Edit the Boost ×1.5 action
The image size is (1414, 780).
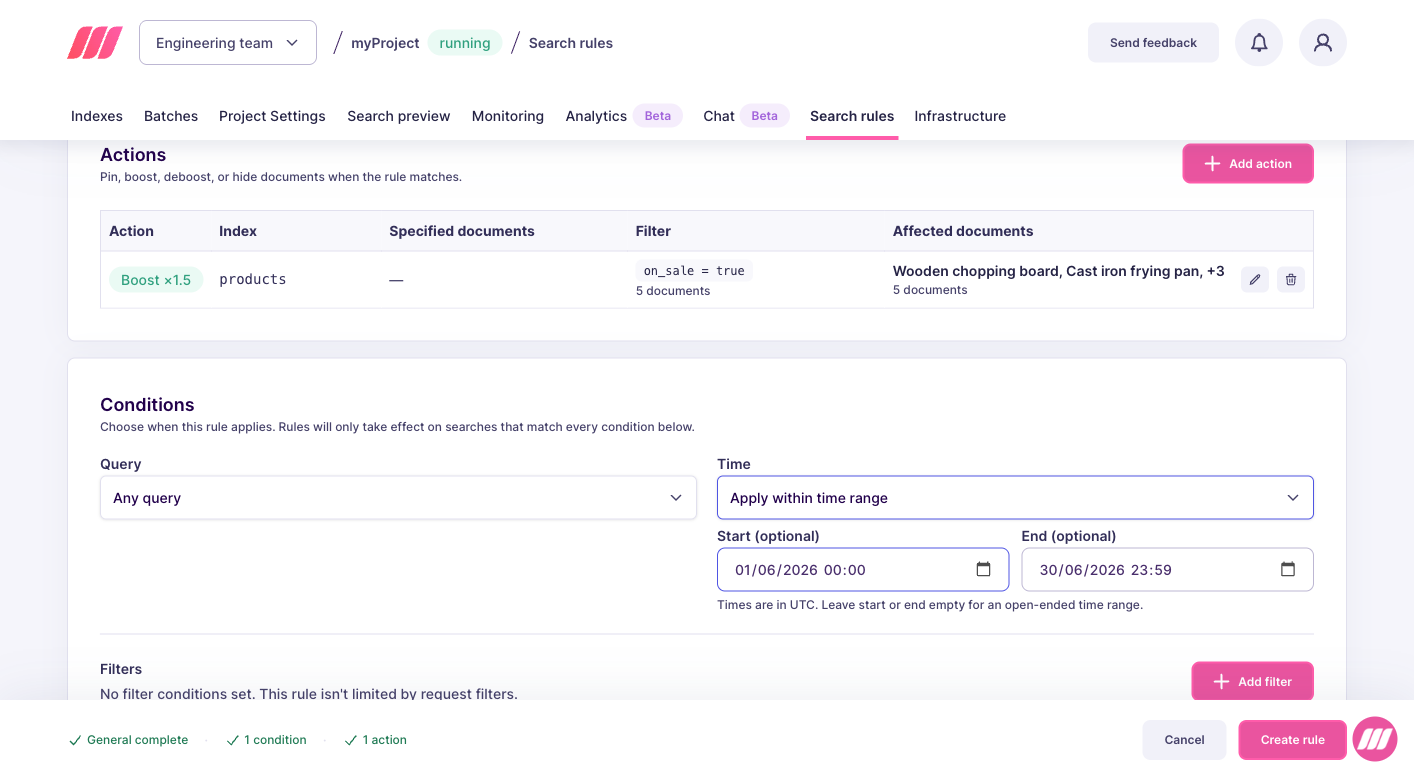coord(1255,280)
